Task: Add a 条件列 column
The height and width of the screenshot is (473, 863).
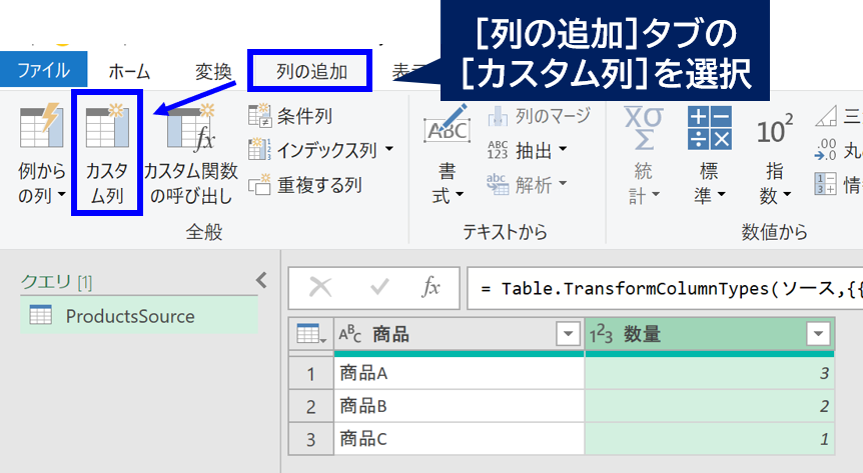Action: (x=292, y=116)
